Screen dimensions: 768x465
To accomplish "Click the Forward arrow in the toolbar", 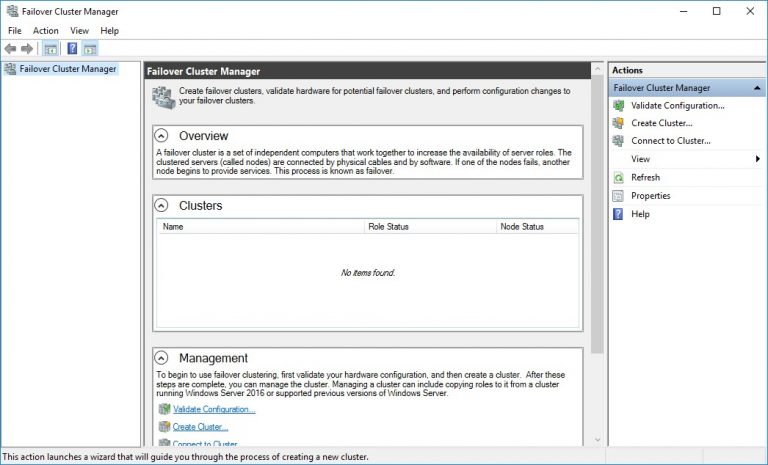I will coord(27,49).
